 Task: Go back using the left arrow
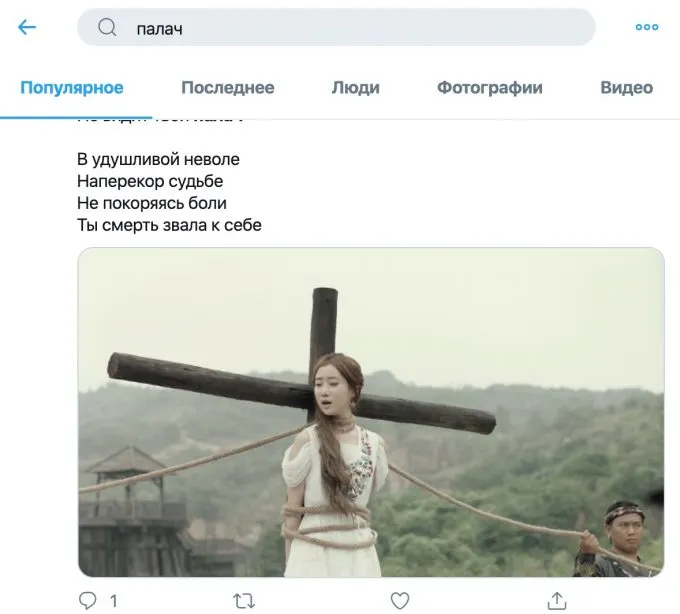click(x=27, y=28)
